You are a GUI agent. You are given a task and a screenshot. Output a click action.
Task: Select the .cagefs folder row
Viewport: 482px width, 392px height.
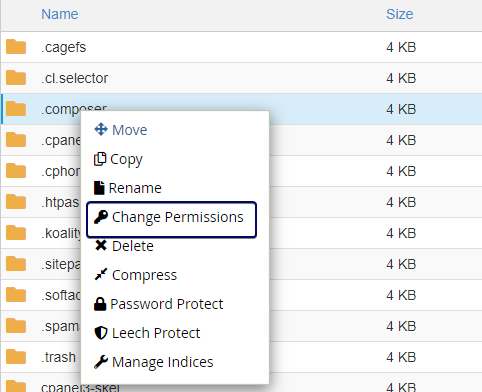coord(241,47)
